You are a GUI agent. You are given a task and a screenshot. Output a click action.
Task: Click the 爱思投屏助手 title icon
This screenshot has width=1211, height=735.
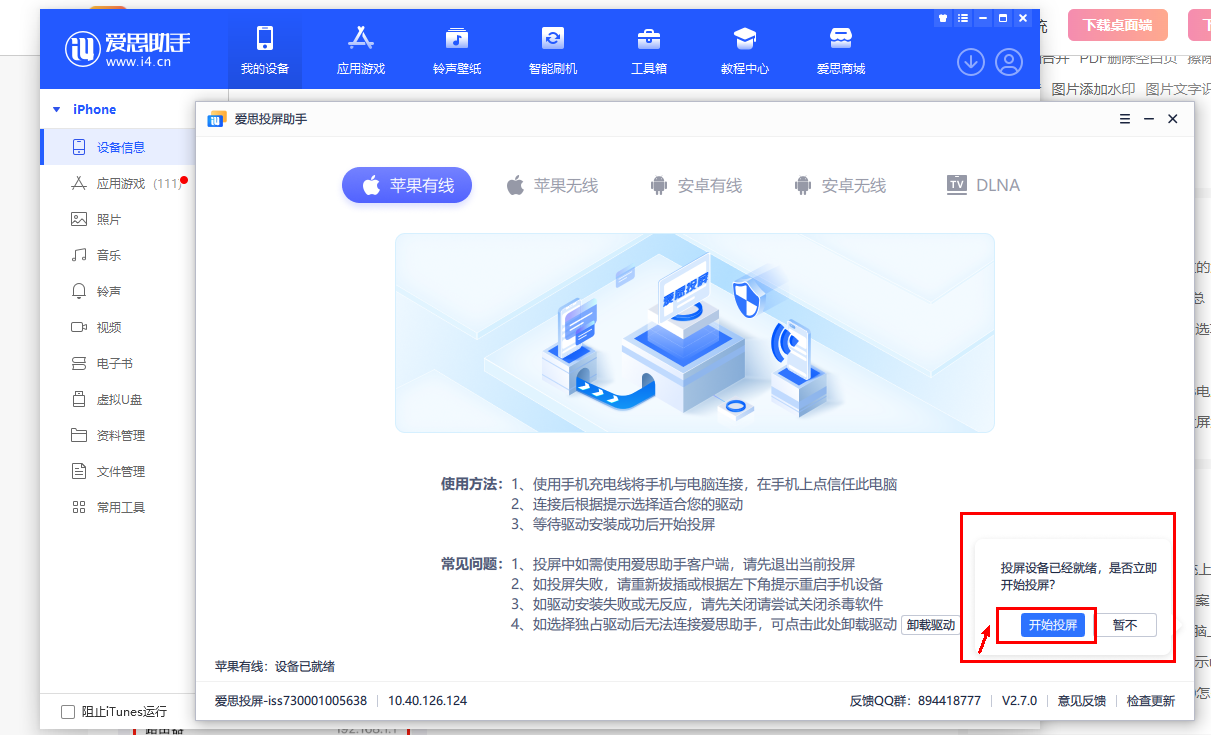pyautogui.click(x=217, y=119)
